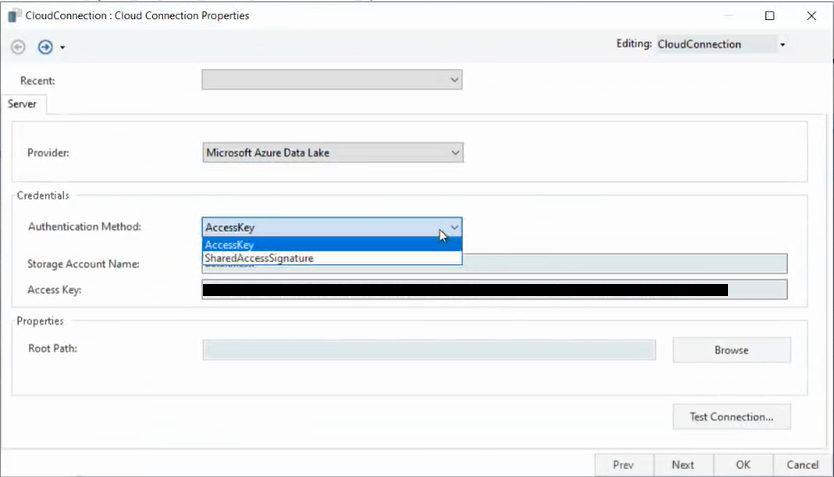Viewport: 834px width, 477px height.
Task: Go to previous page with Prev
Action: click(x=623, y=465)
